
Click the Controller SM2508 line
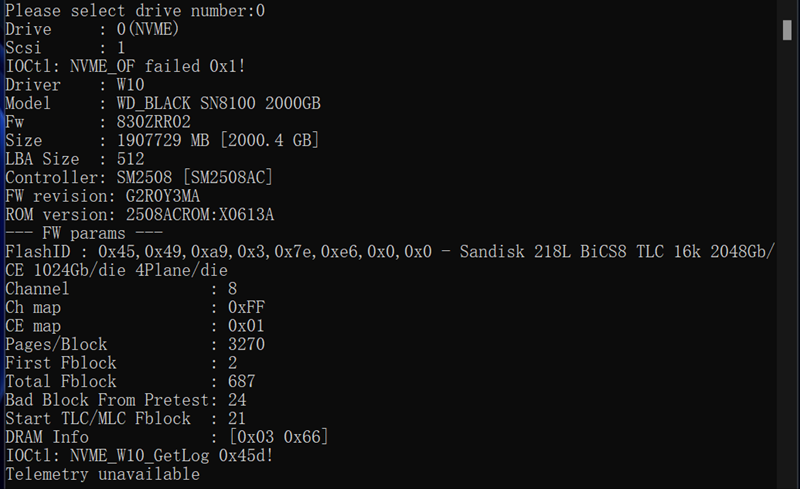click(x=139, y=178)
